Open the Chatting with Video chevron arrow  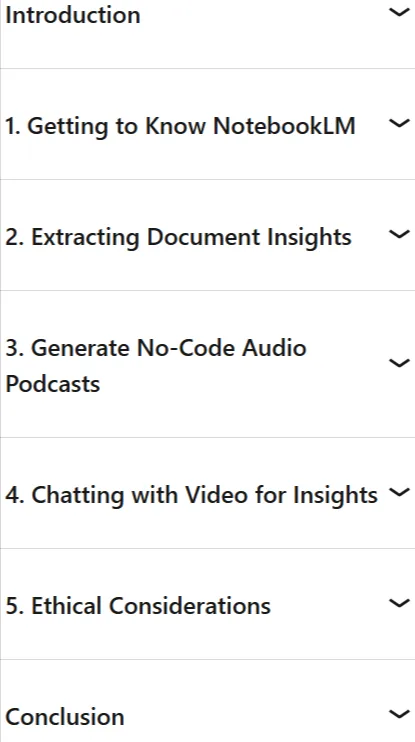(399, 493)
